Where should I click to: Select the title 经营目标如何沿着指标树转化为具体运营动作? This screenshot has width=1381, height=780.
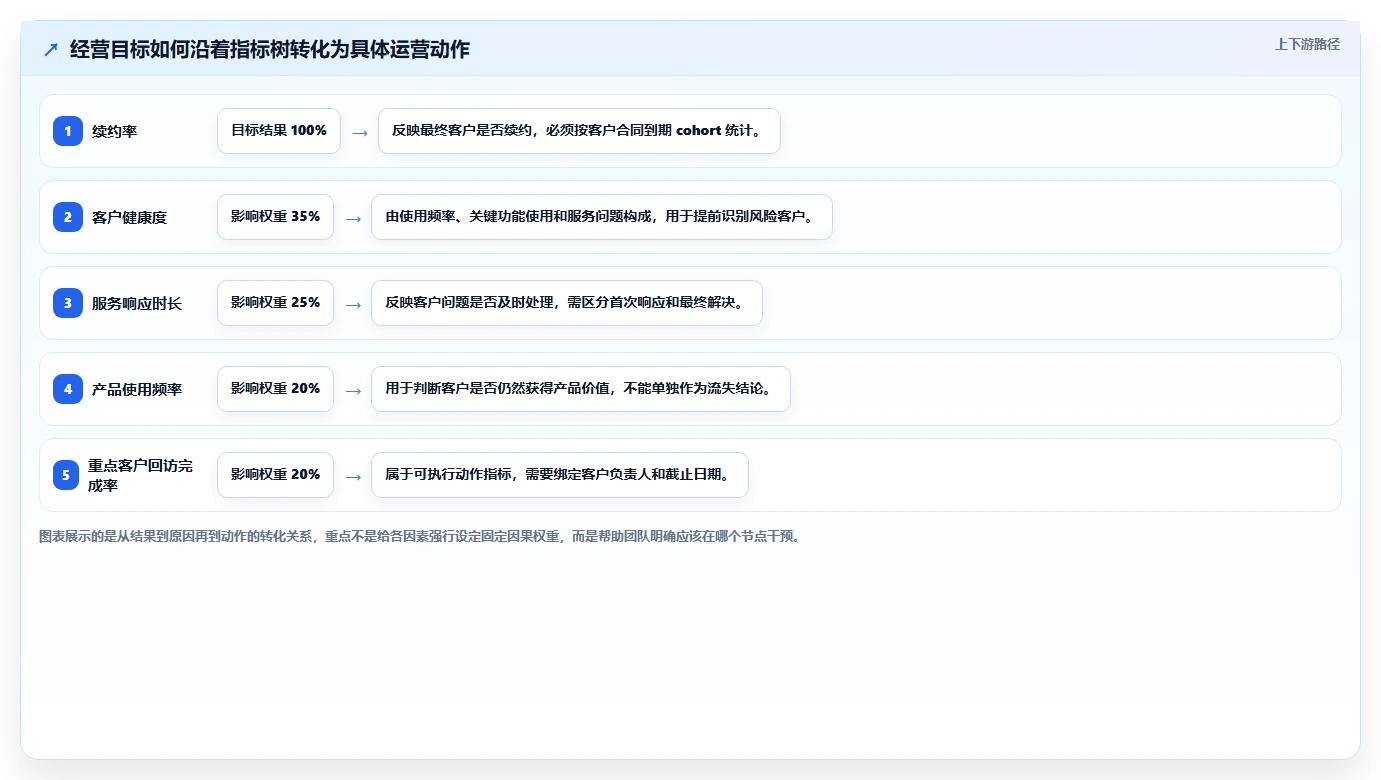pos(270,49)
